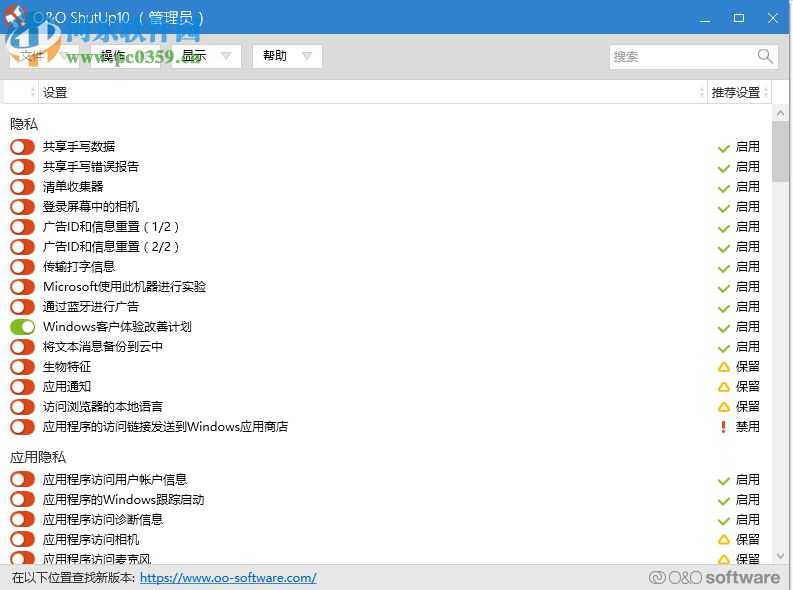Select the 隐私 section heading

tap(24, 124)
